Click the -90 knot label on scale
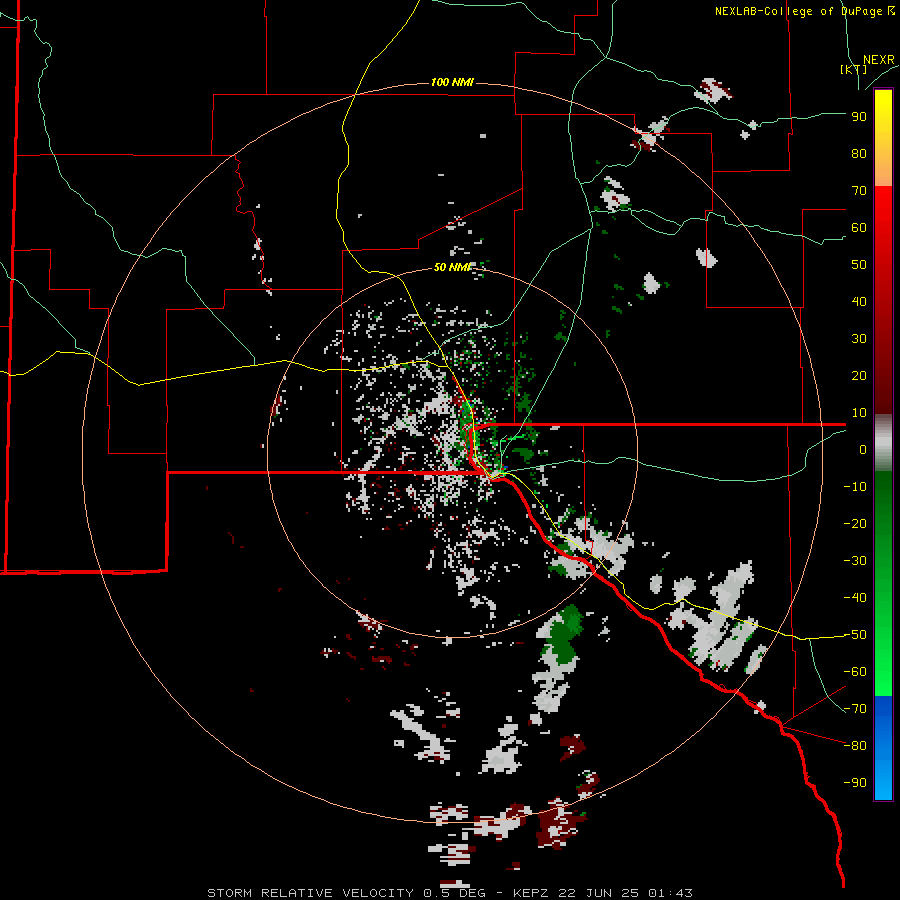 point(855,783)
